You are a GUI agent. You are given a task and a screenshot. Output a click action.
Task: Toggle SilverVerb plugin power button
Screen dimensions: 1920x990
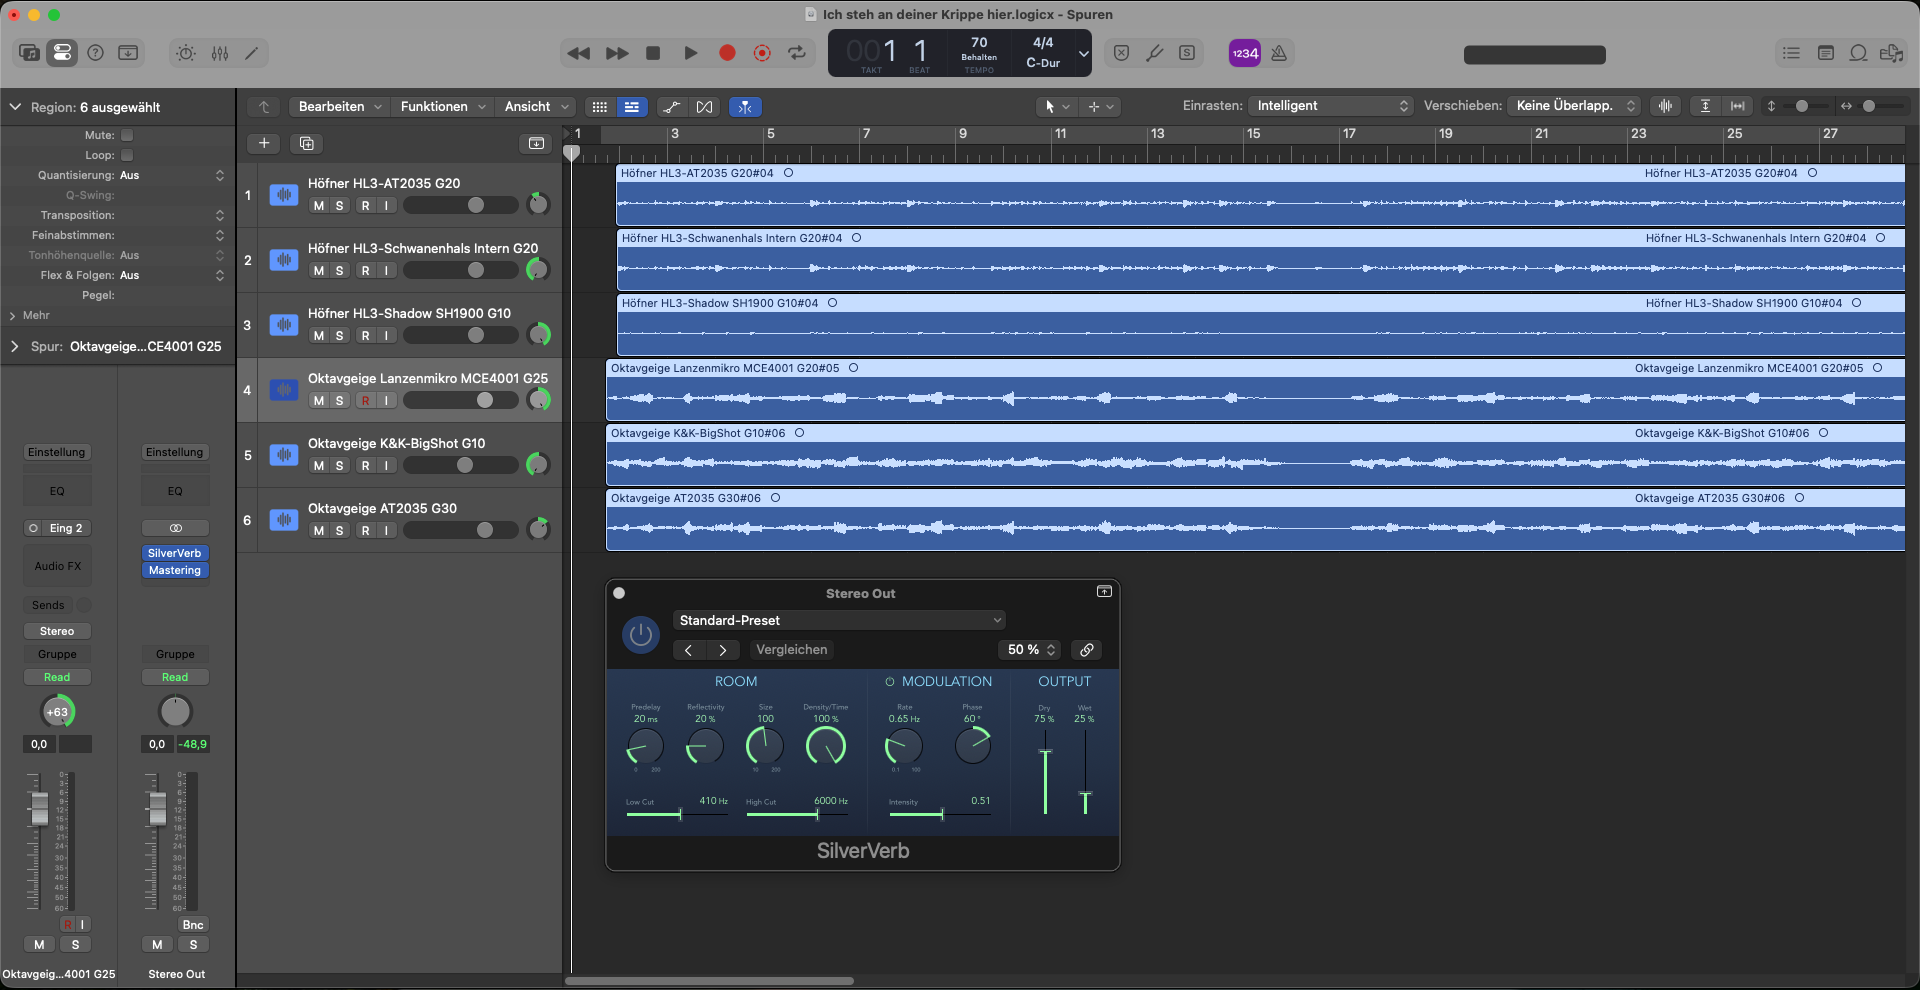point(641,635)
